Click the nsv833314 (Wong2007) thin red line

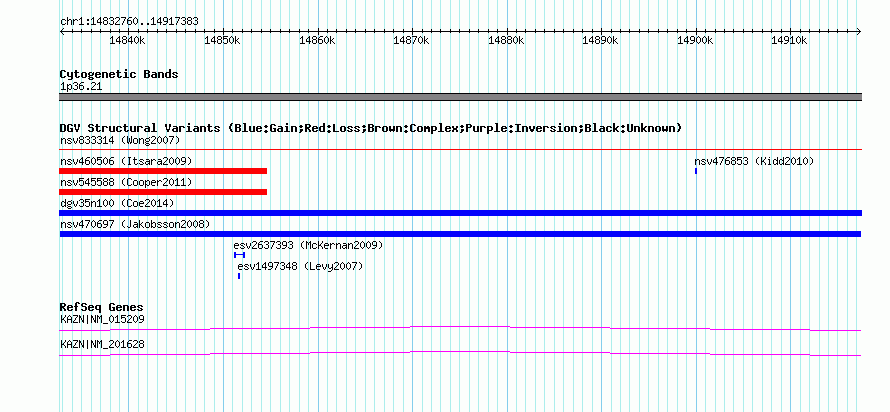click(x=460, y=150)
